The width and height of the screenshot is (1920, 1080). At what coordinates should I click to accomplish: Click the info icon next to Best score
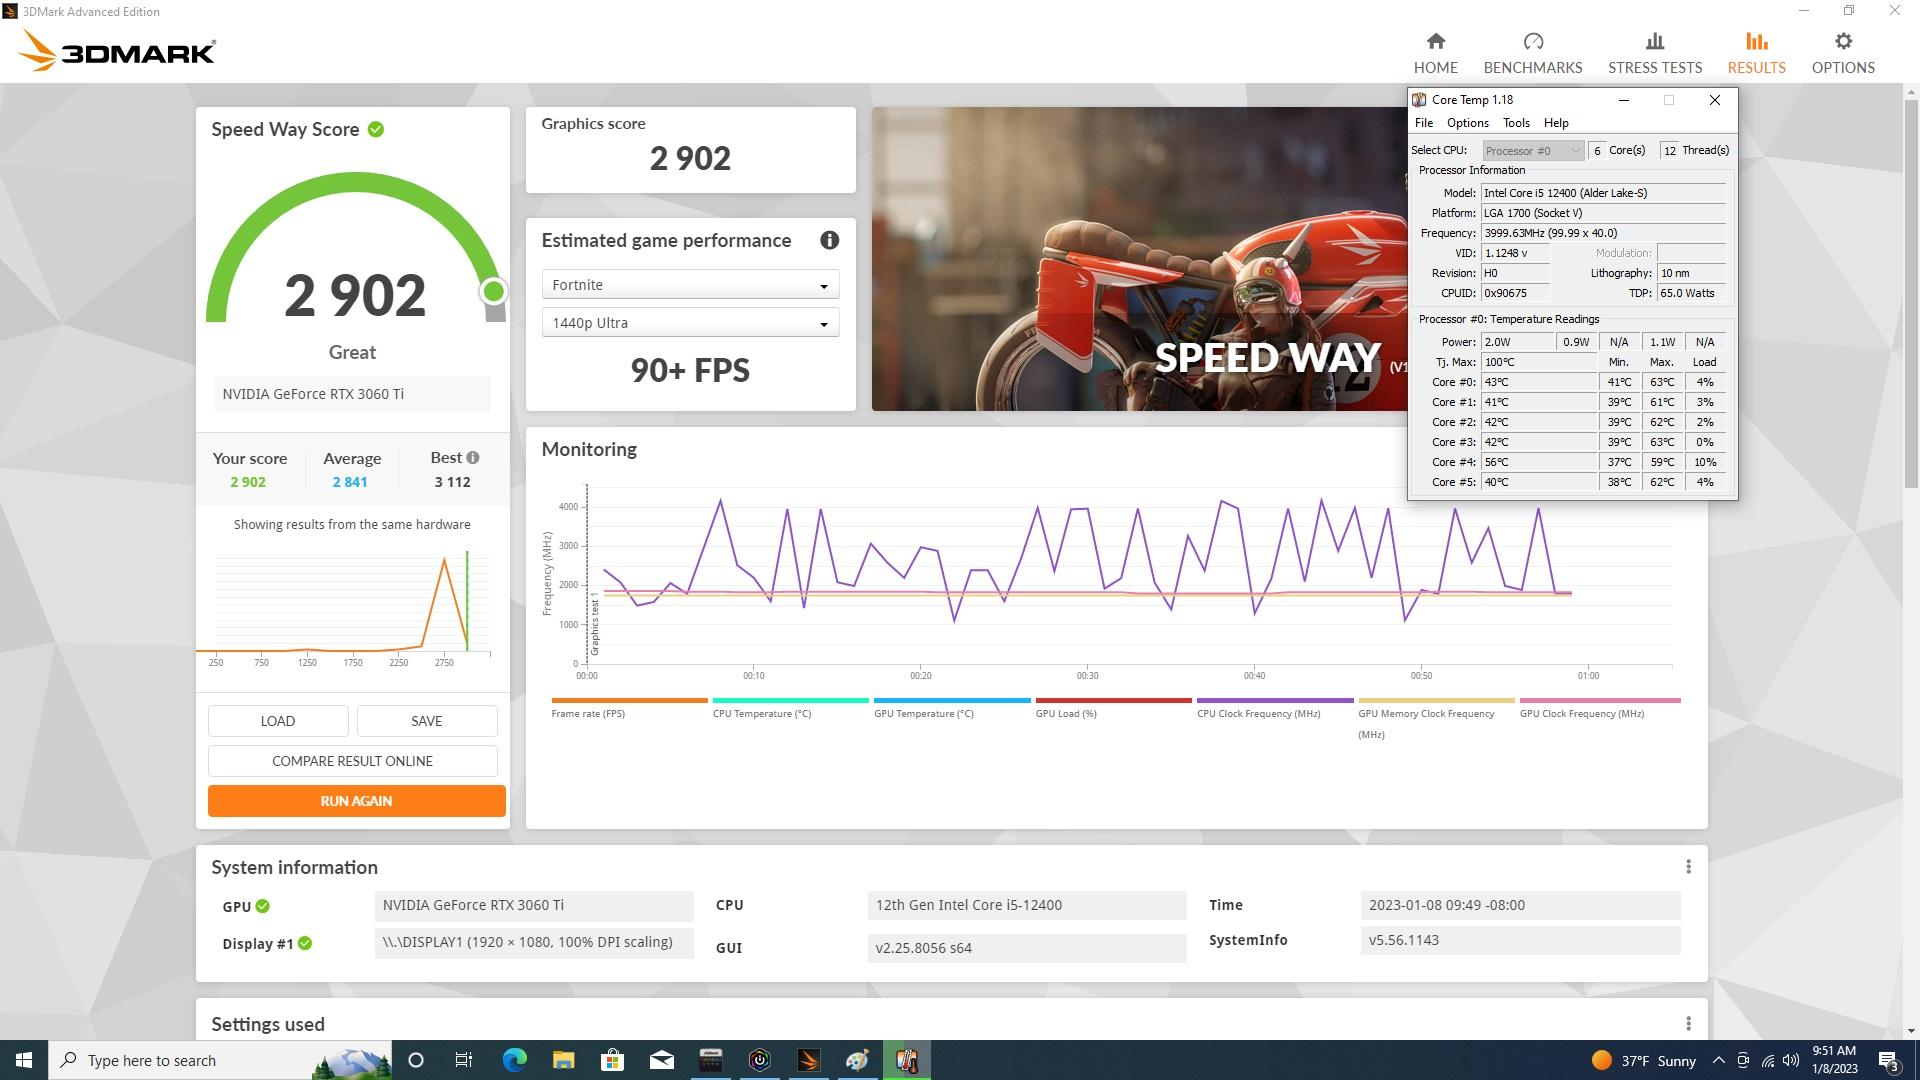473,457
